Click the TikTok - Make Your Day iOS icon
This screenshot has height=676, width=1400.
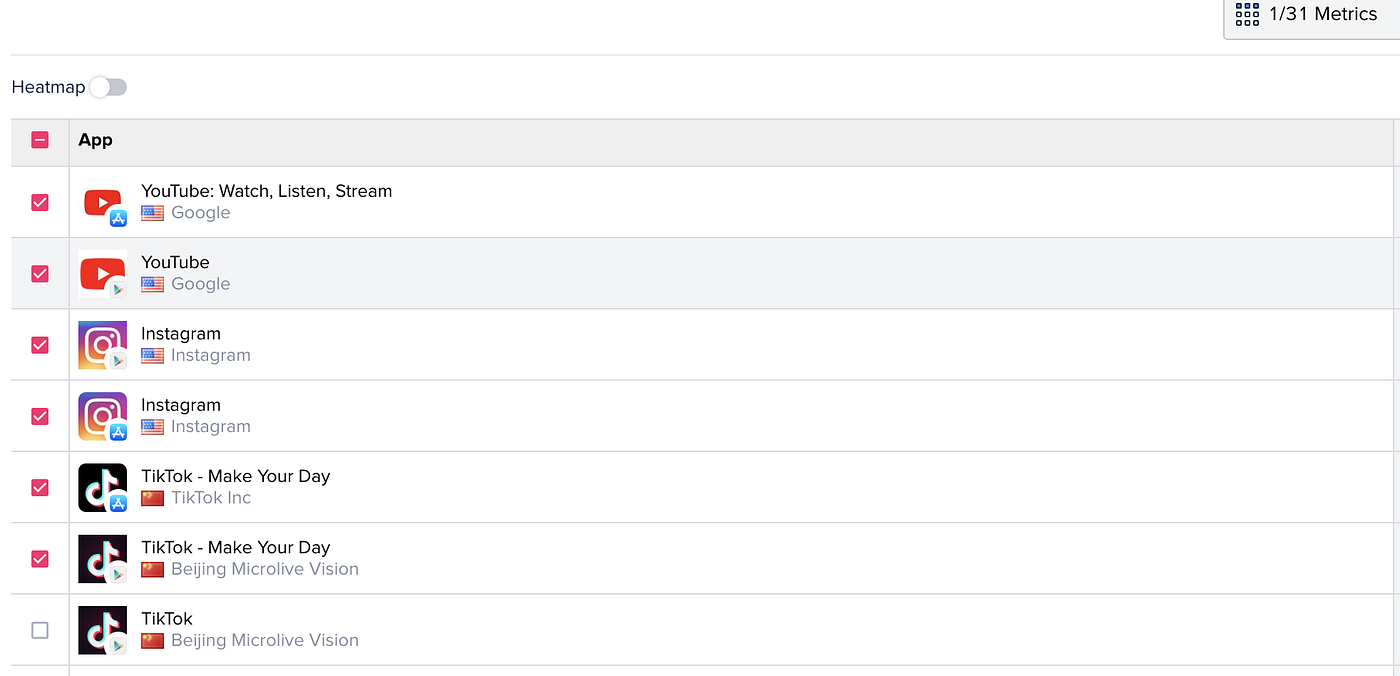pos(102,487)
